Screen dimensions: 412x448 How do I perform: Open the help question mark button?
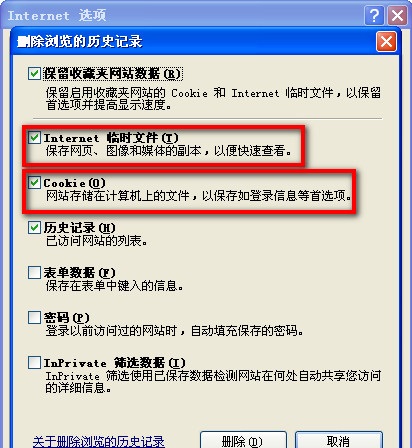(374, 15)
